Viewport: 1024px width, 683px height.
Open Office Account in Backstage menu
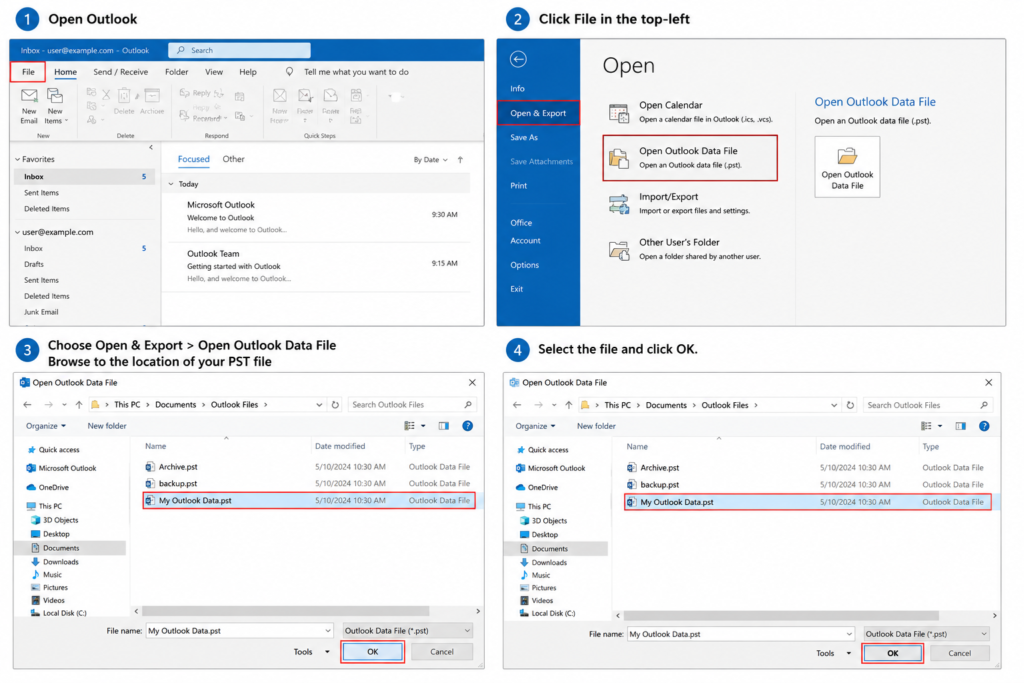525,231
